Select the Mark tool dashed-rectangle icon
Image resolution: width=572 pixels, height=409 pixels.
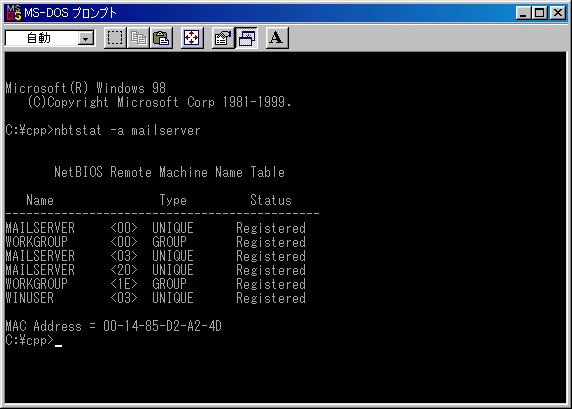[115, 38]
